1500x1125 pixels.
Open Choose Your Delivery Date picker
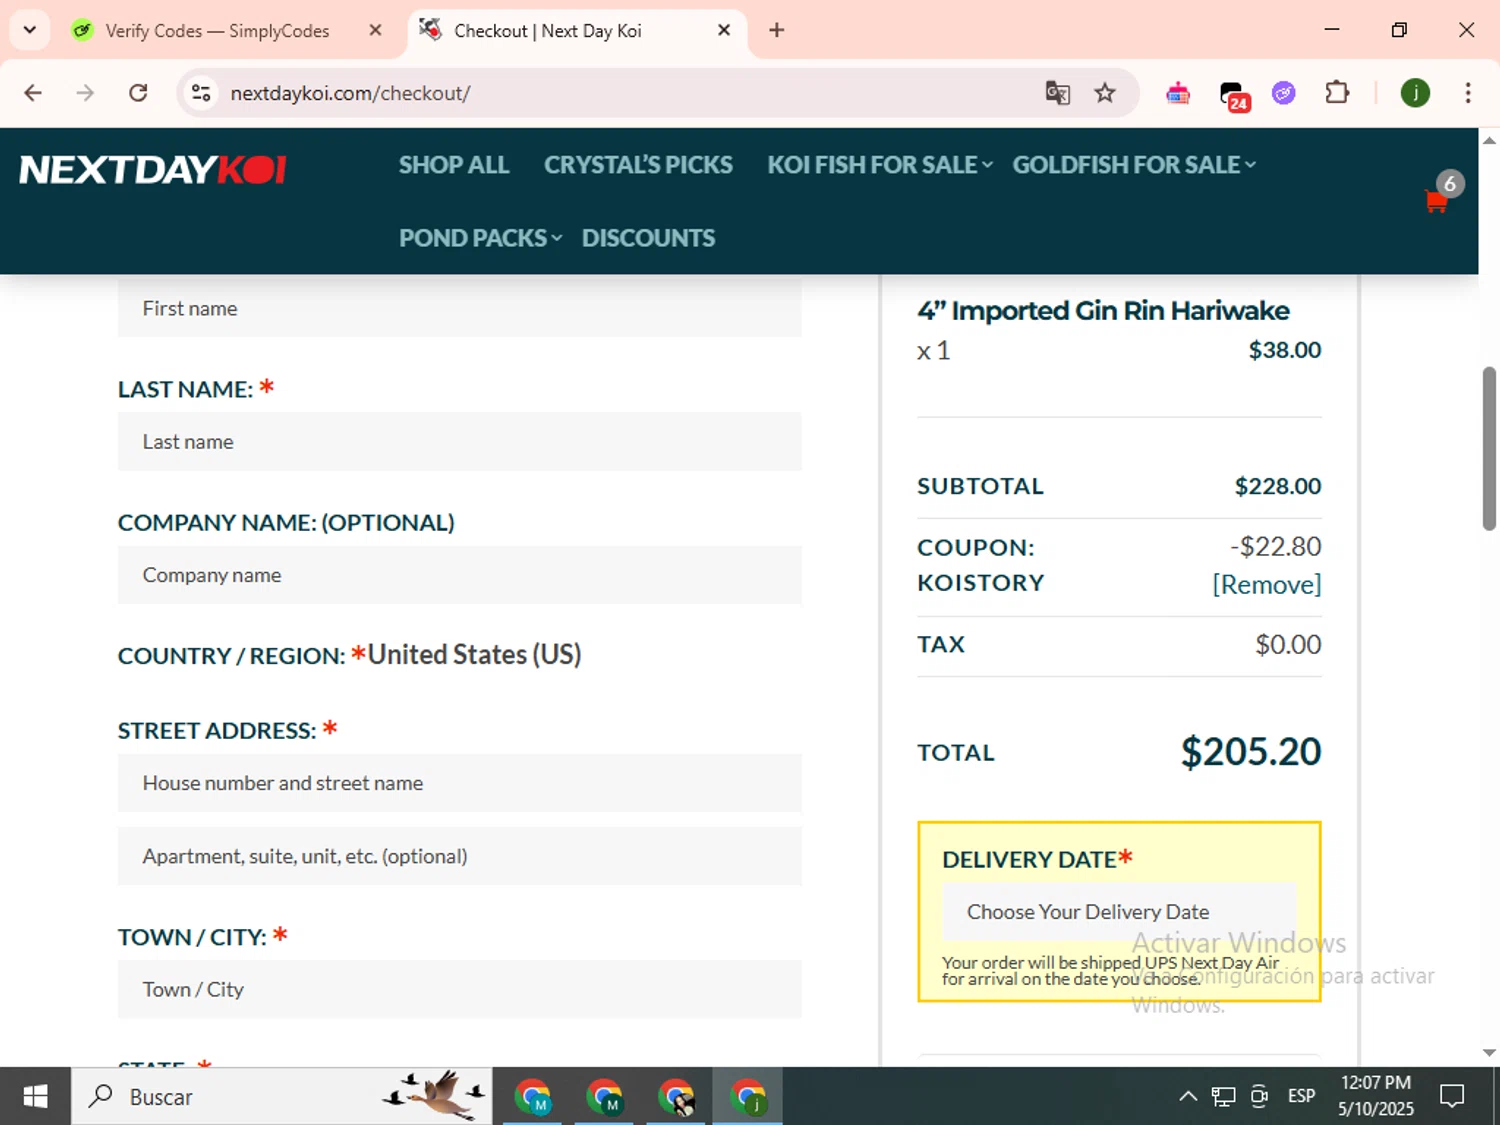click(x=1119, y=912)
